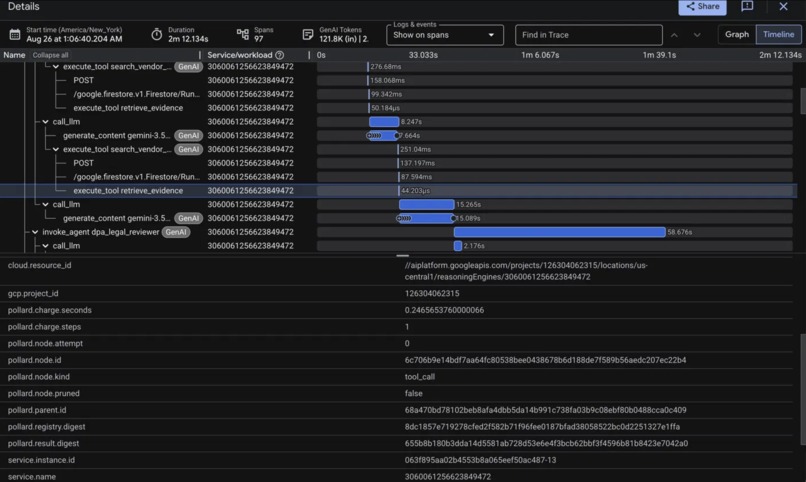Select highlighted execute_tool retrieve_evidence span 44.203µs
The width and height of the screenshot is (806, 482).
point(128,191)
